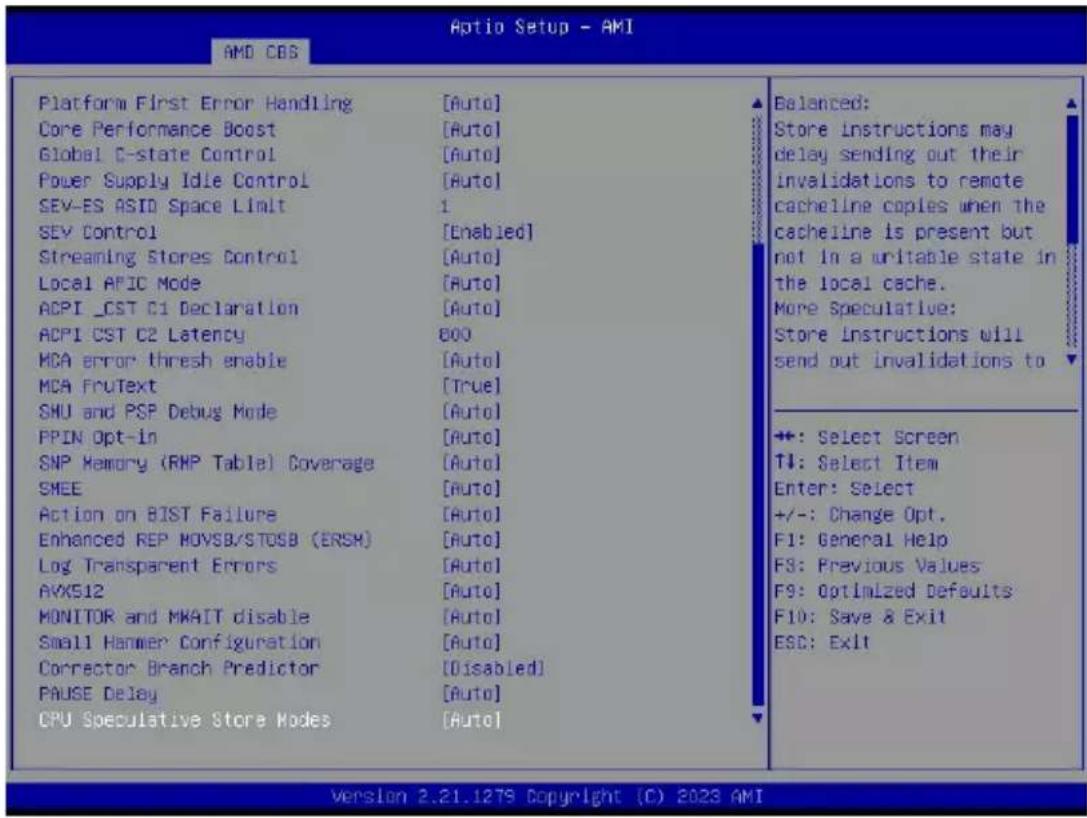Click 'ESC: Exit' hint
The height and width of the screenshot is (818, 1087).
point(821,643)
